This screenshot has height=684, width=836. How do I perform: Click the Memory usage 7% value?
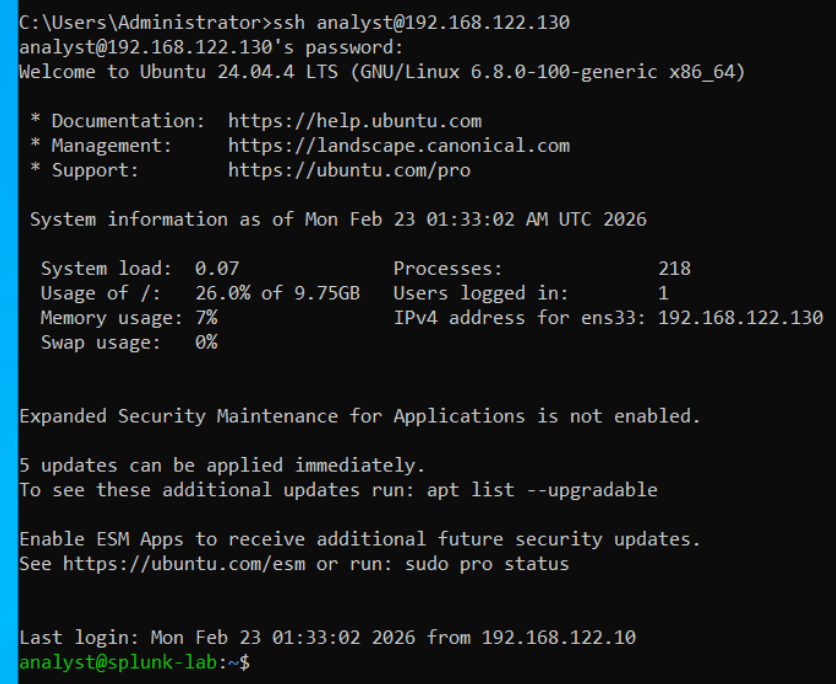(206, 318)
